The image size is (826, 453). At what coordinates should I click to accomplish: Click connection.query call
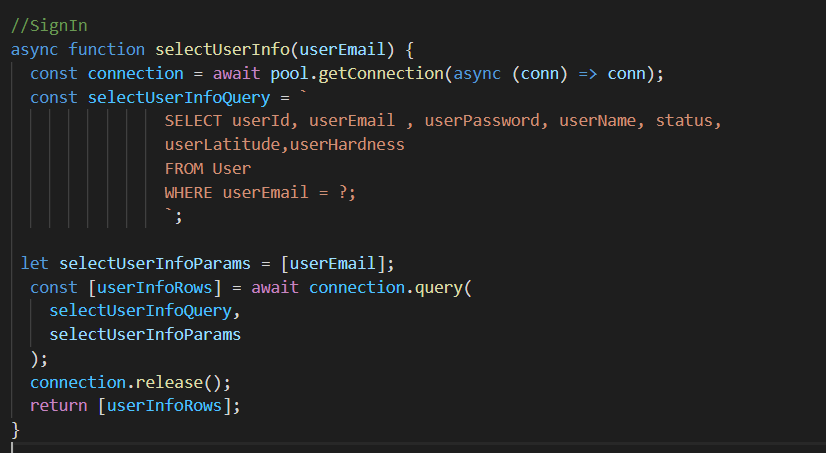390,288
